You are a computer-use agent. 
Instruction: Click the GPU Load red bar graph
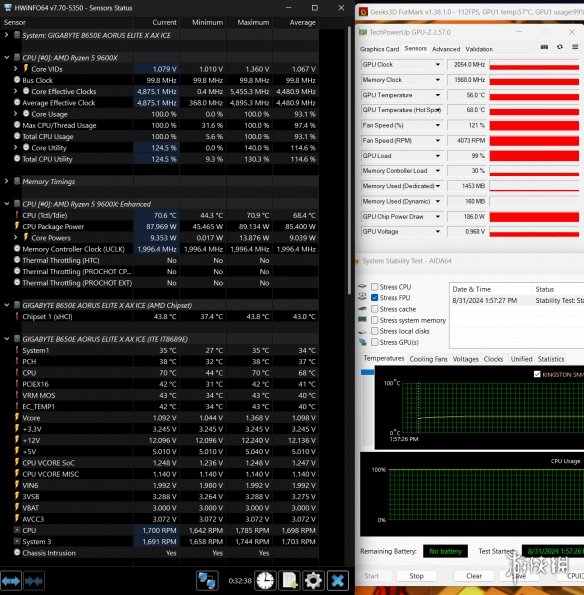534,156
